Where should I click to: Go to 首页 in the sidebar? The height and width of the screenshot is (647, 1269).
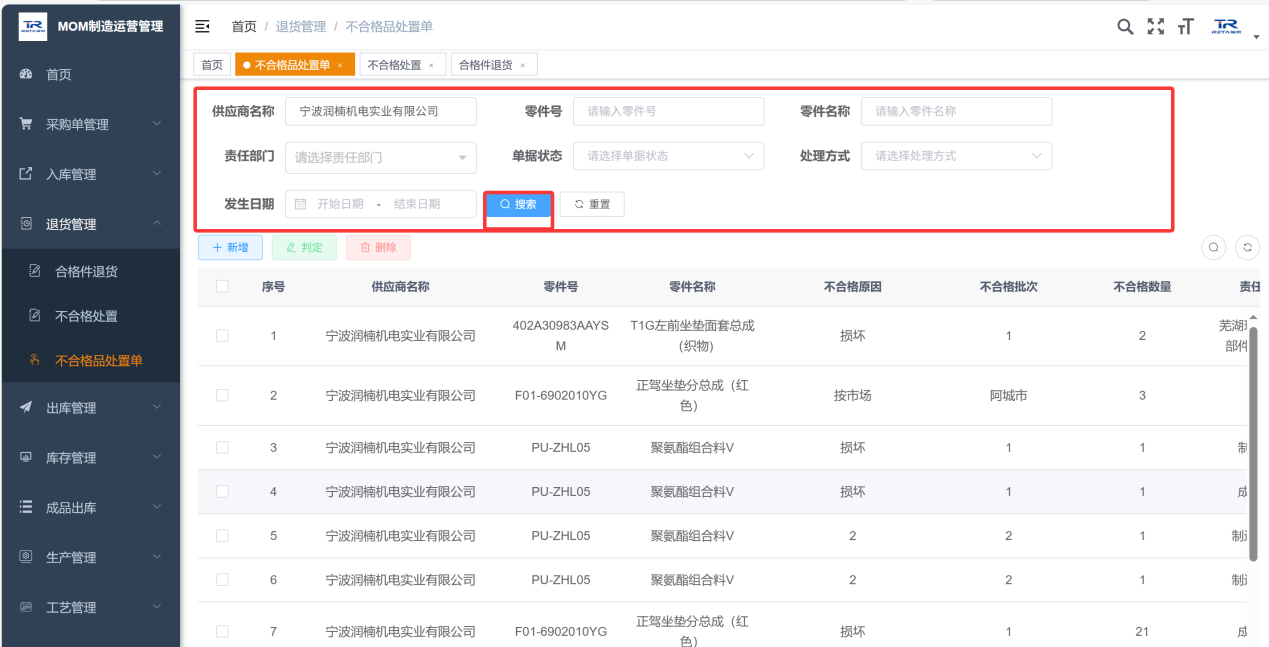coord(90,74)
